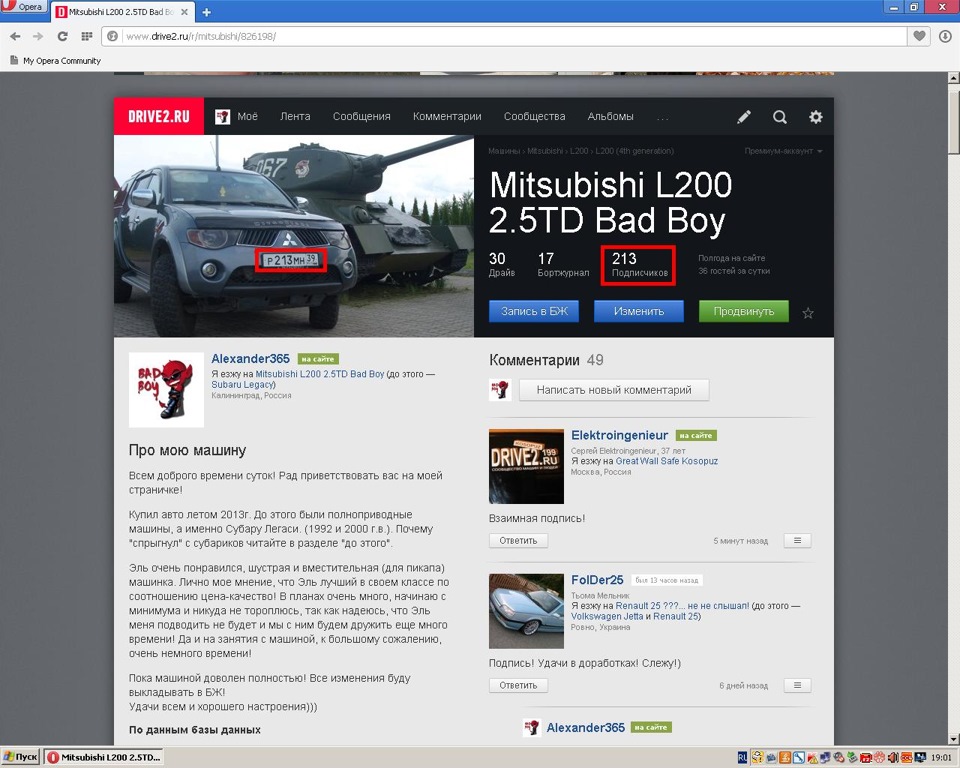Screen dimensions: 960x768
Task: Open the Сообщения section
Action: 361,116
